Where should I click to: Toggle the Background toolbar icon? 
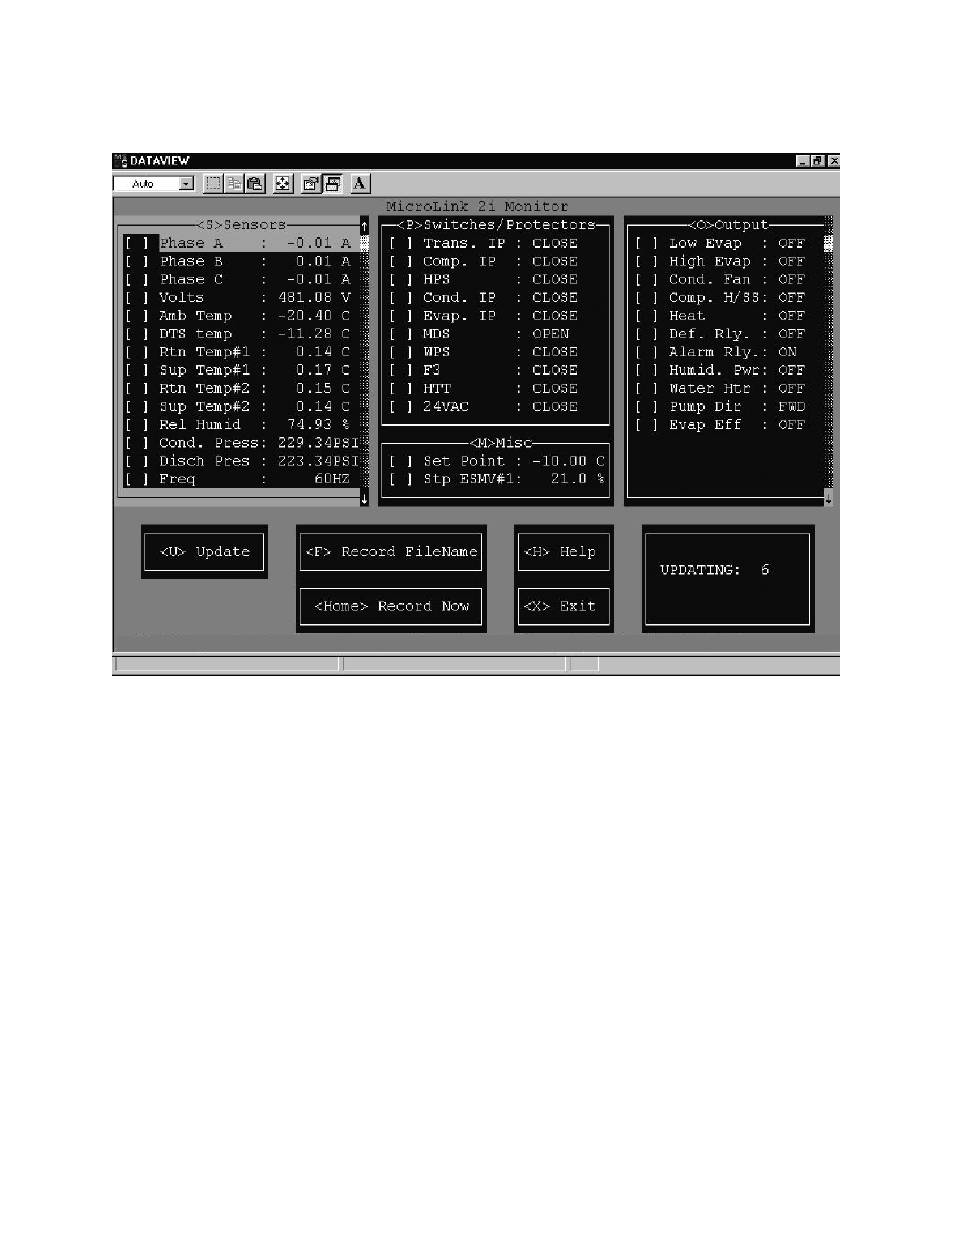(332, 183)
